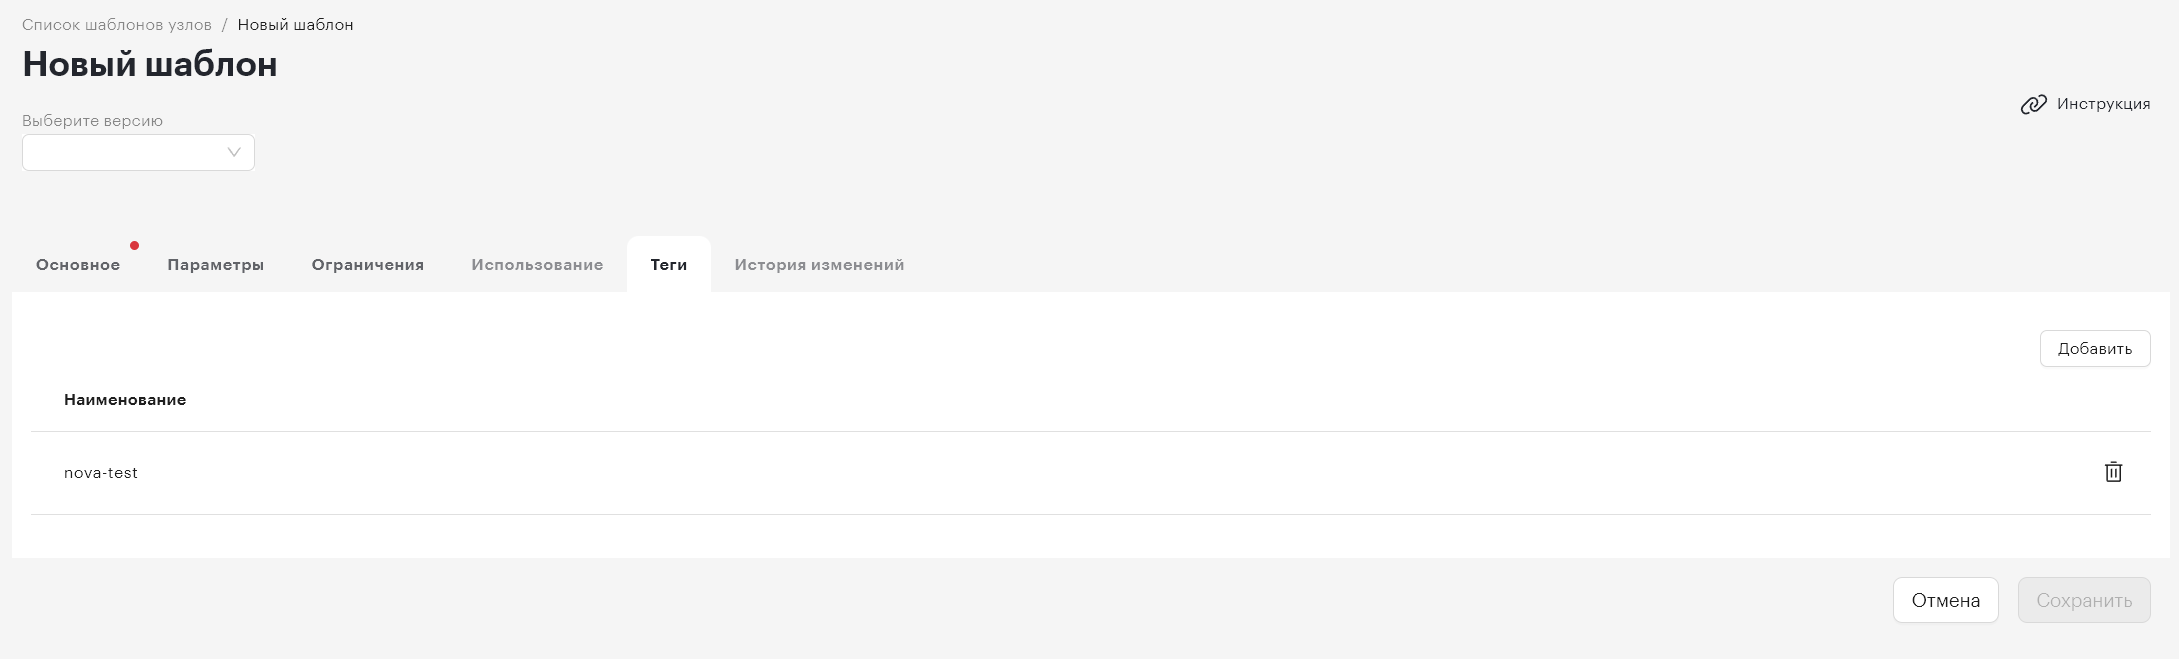Go to the Ограничения tab

[x=367, y=265]
